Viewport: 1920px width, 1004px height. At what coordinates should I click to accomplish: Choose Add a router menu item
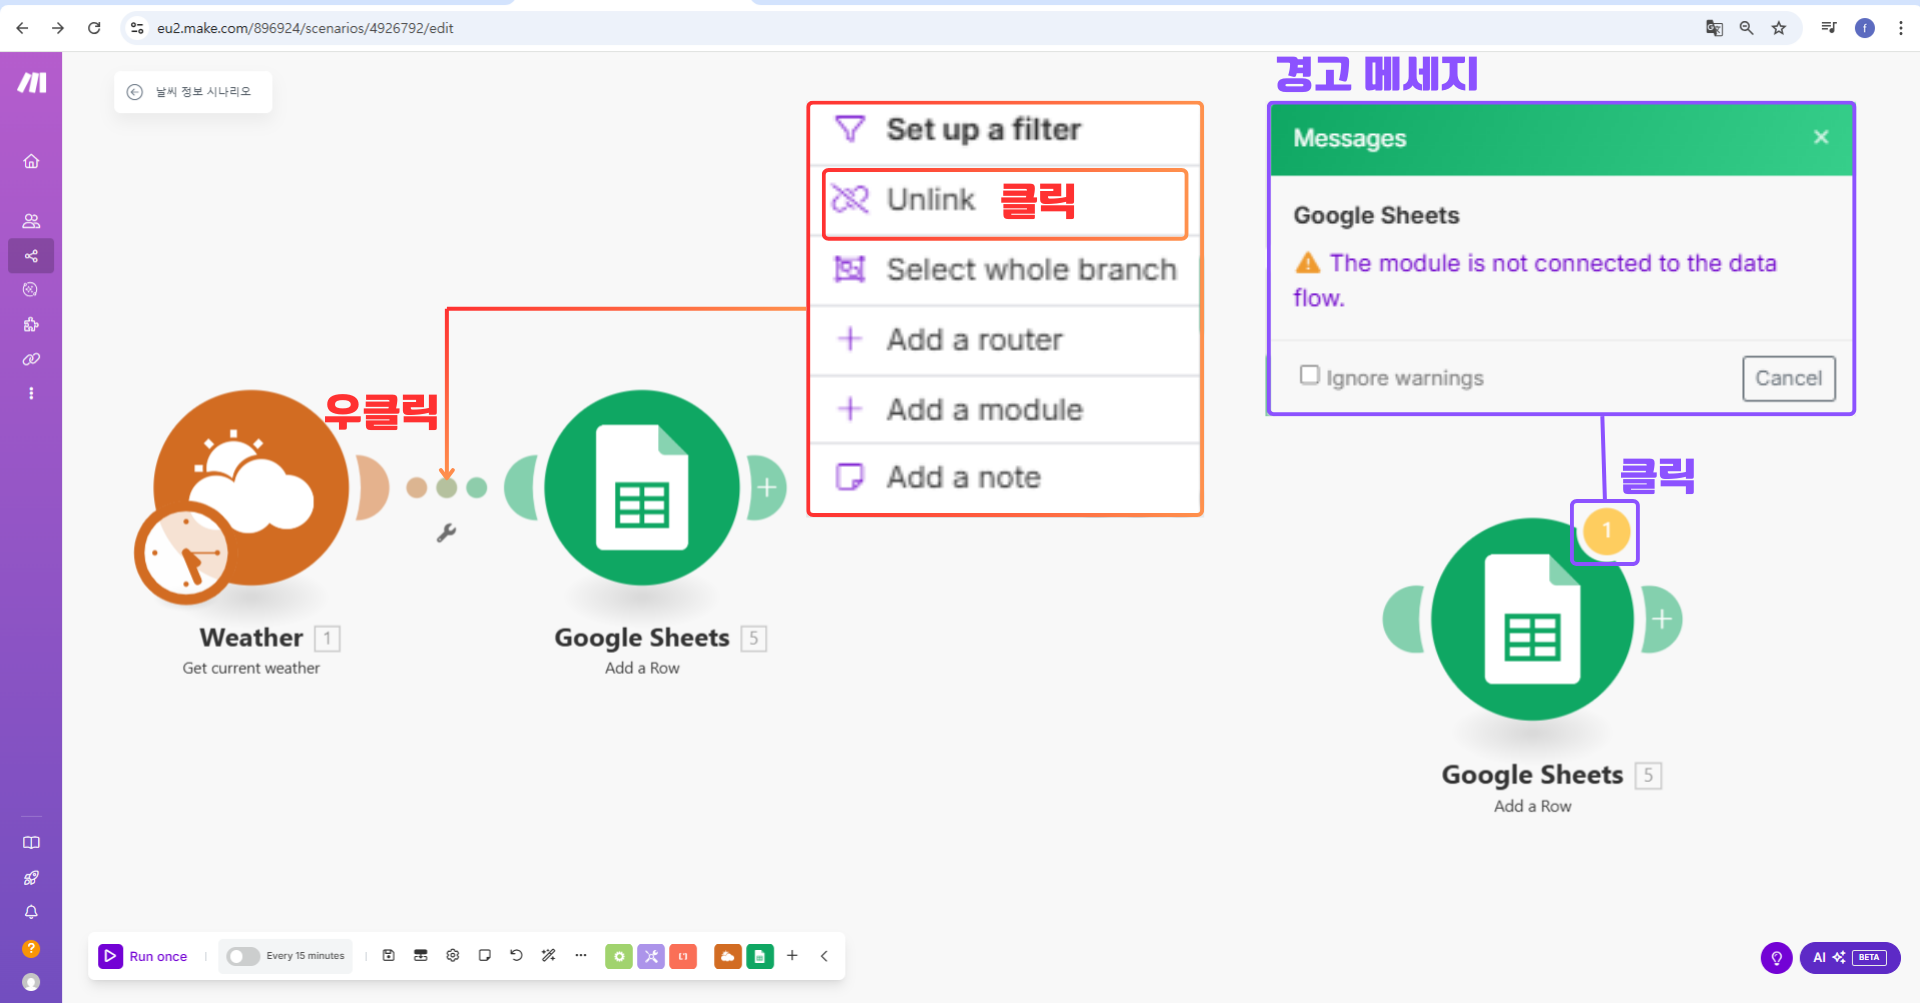pos(1005,340)
